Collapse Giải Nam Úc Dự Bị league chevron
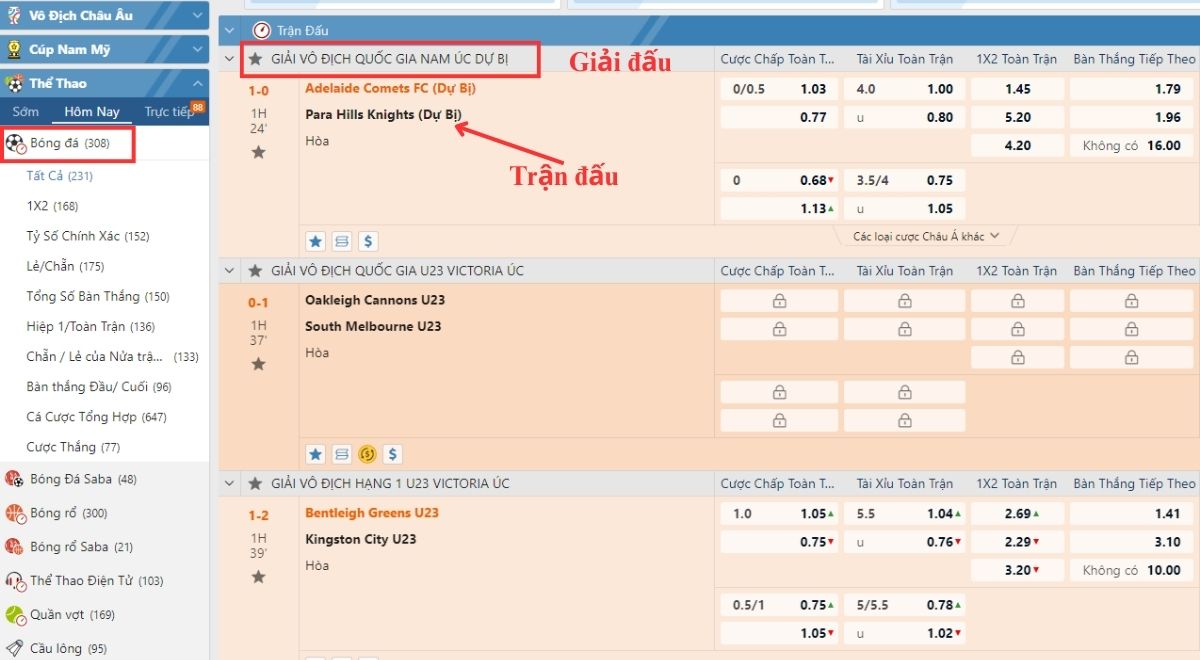Viewport: 1200px width, 660px height. (231, 59)
